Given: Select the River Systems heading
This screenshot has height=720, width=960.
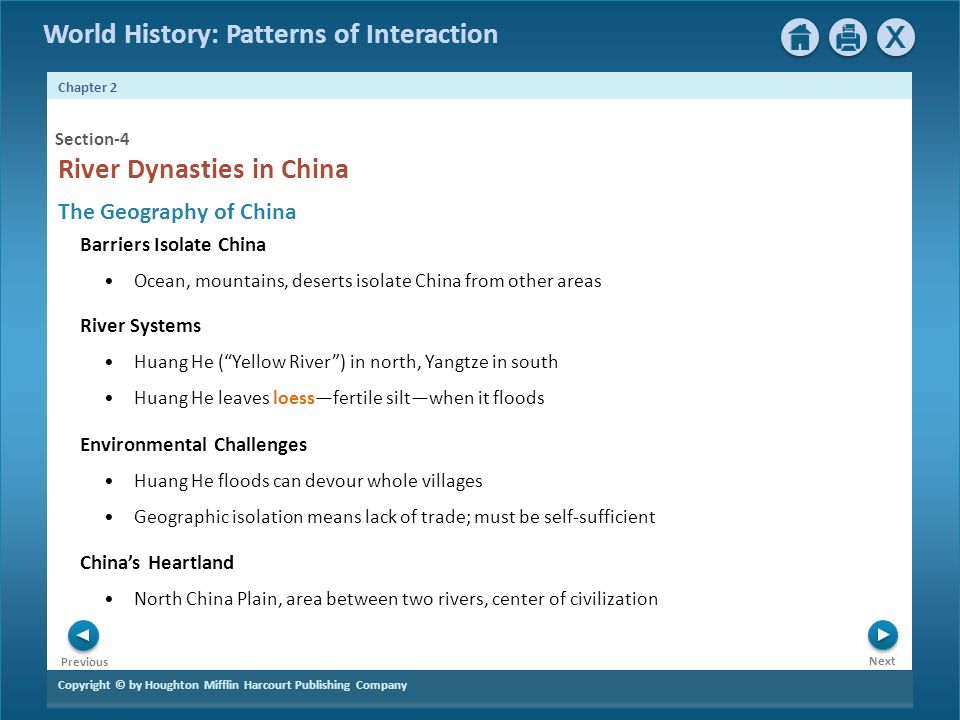Looking at the screenshot, I should (x=140, y=326).
